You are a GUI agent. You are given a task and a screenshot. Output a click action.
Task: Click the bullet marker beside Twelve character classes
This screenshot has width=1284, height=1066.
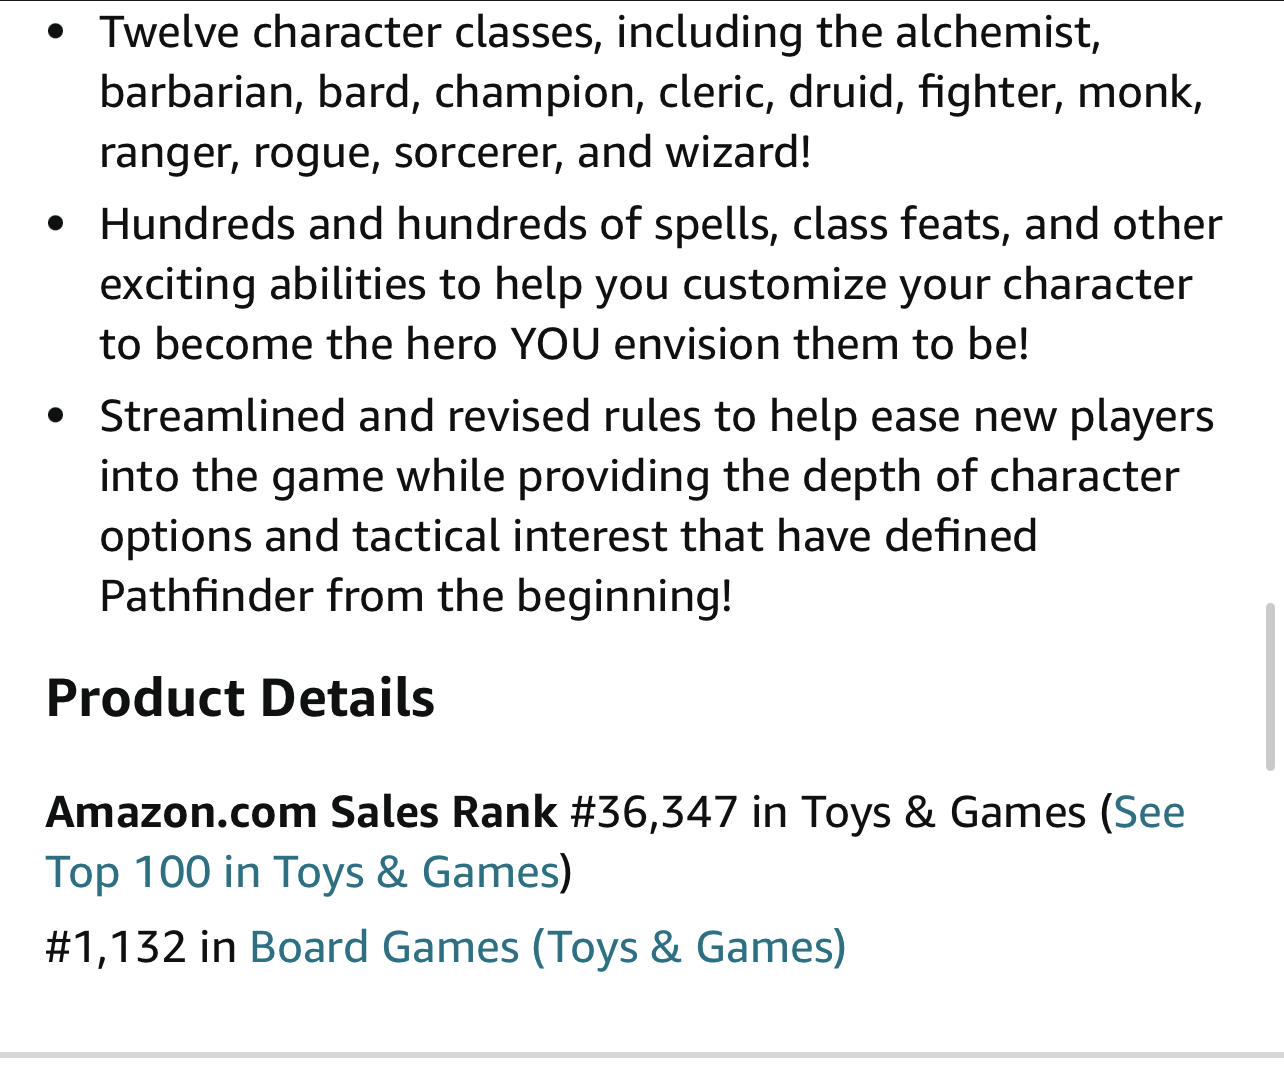tap(56, 32)
